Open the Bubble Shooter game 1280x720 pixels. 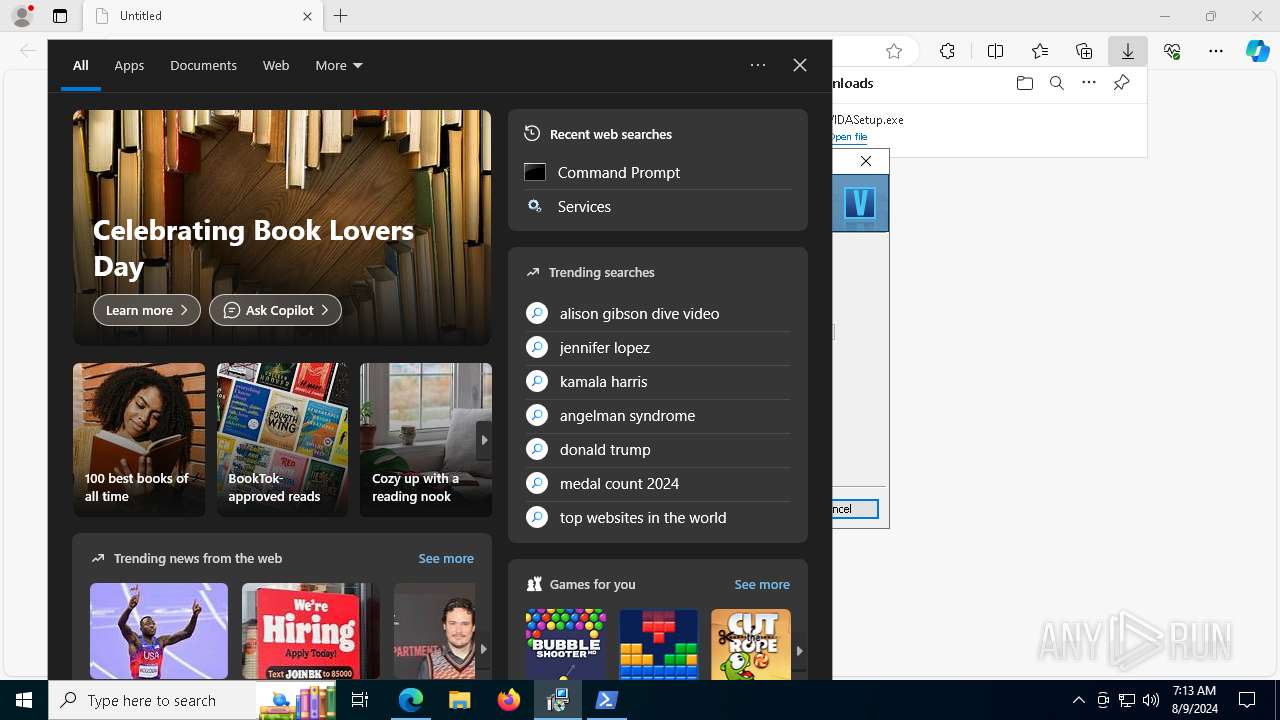[566, 645]
